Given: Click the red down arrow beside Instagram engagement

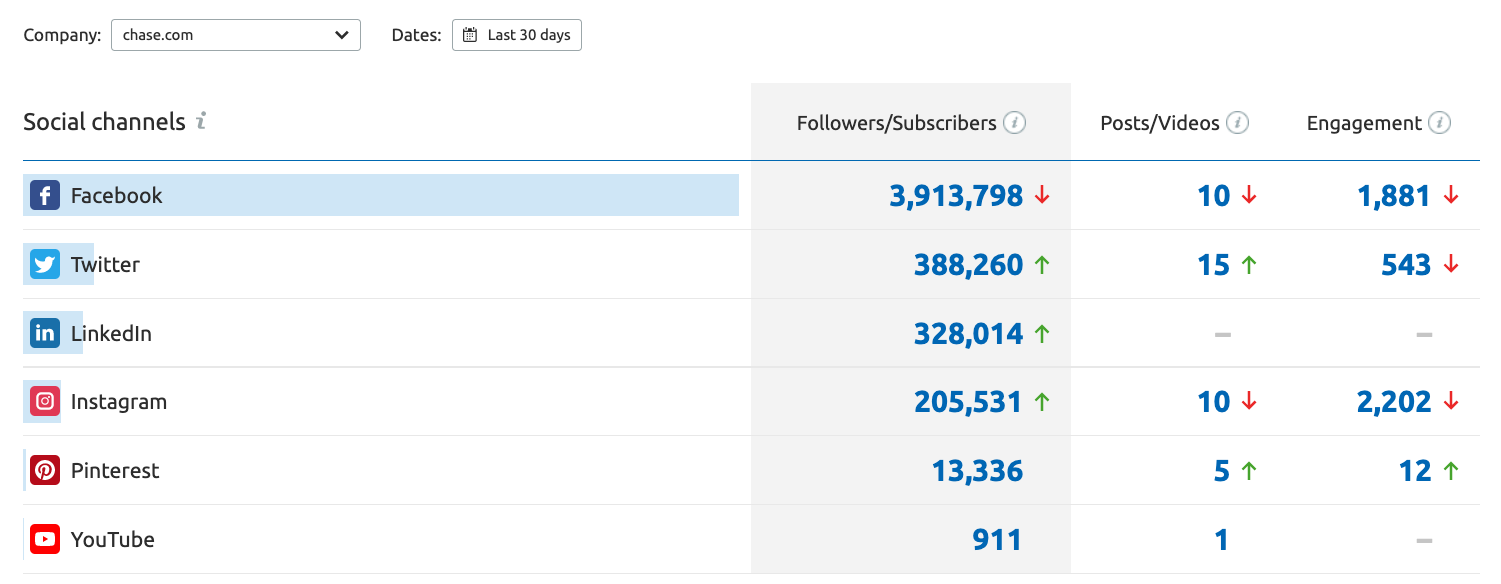Looking at the screenshot, I should point(1452,402).
